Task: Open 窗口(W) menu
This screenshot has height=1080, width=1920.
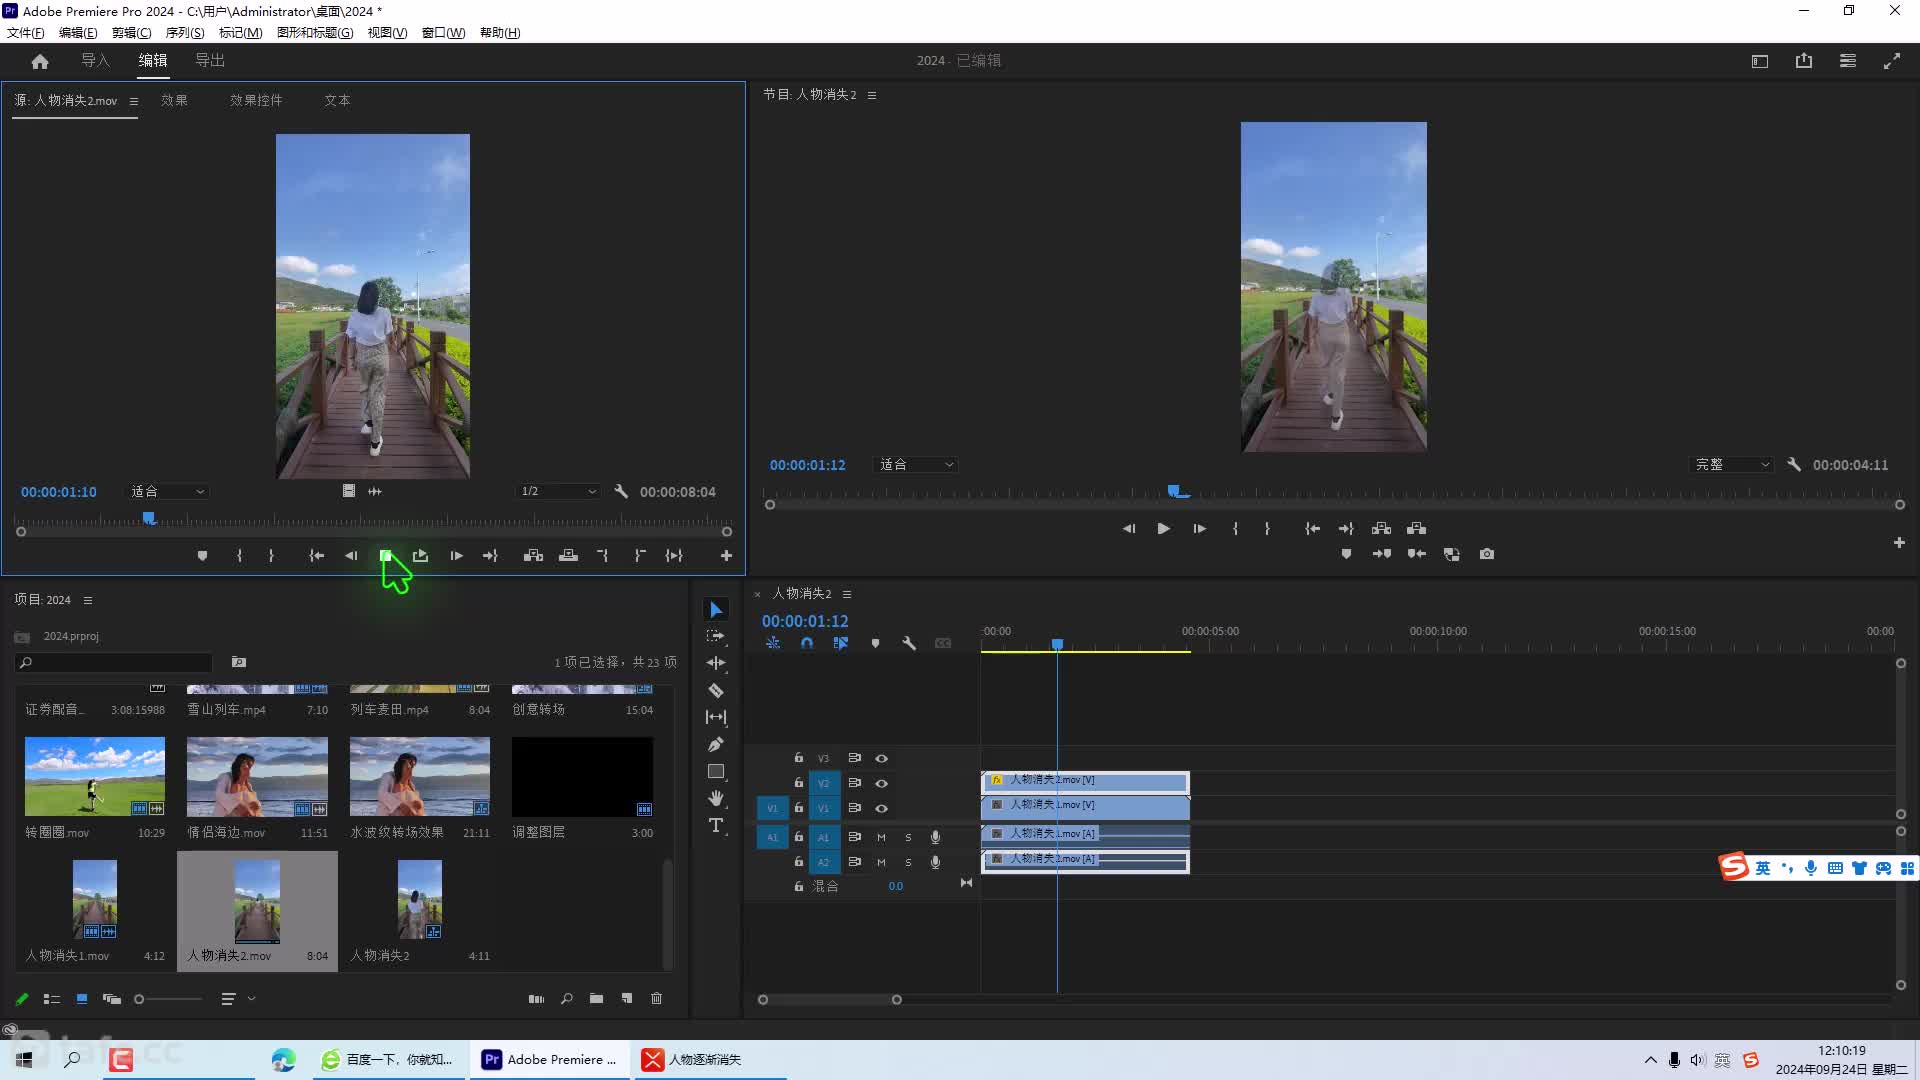Action: pyautogui.click(x=443, y=33)
